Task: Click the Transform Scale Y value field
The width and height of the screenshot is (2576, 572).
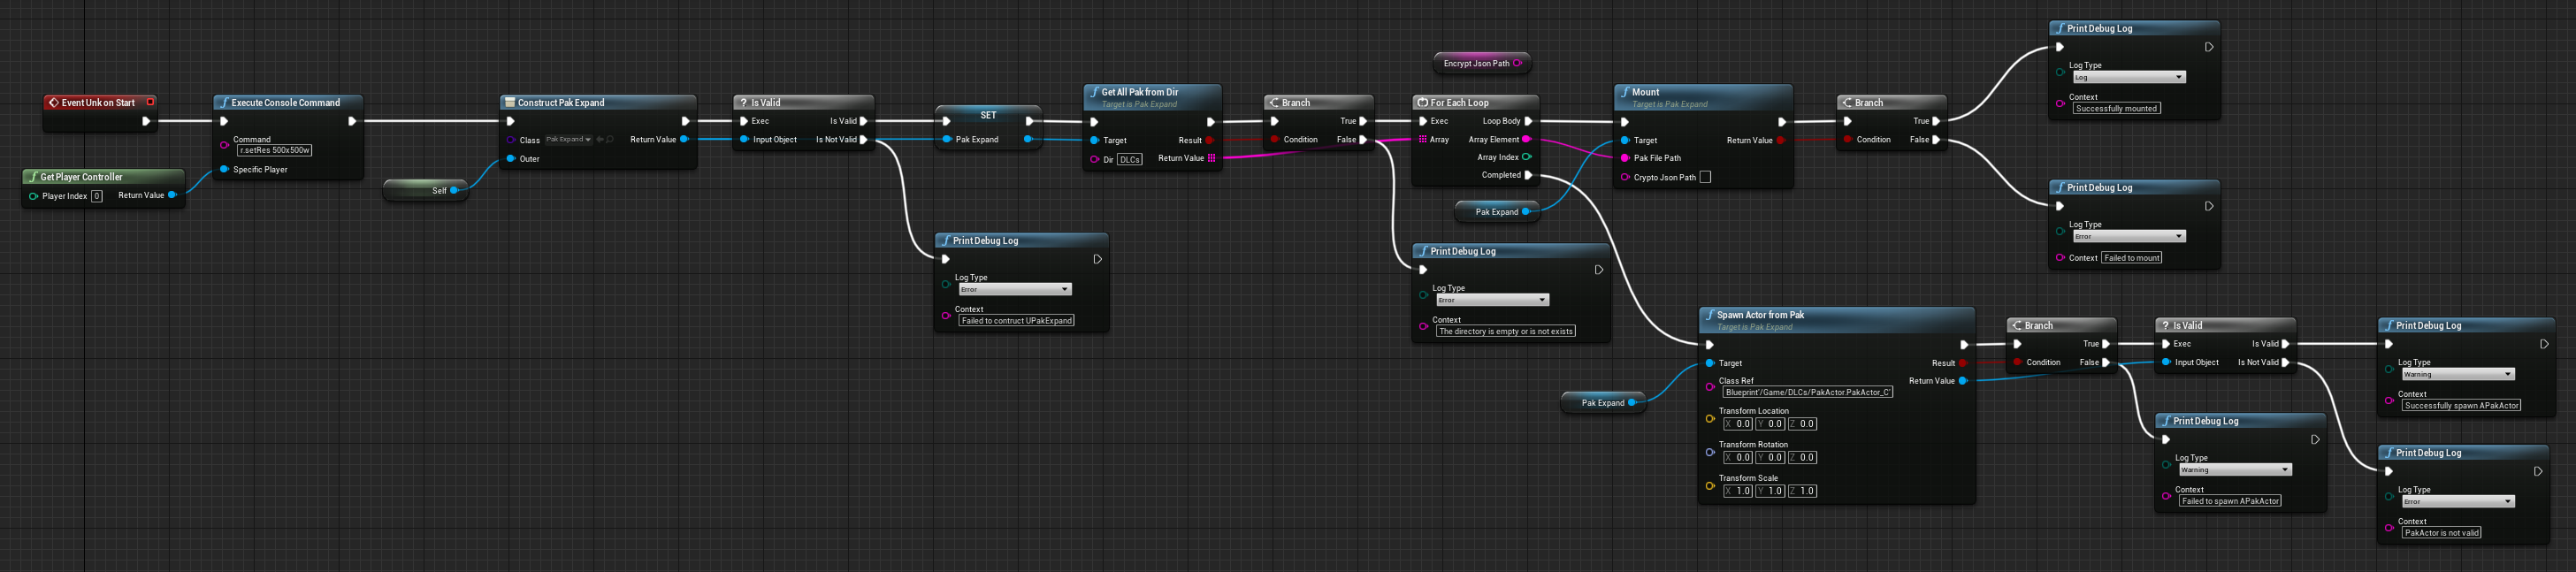Action: [1770, 491]
